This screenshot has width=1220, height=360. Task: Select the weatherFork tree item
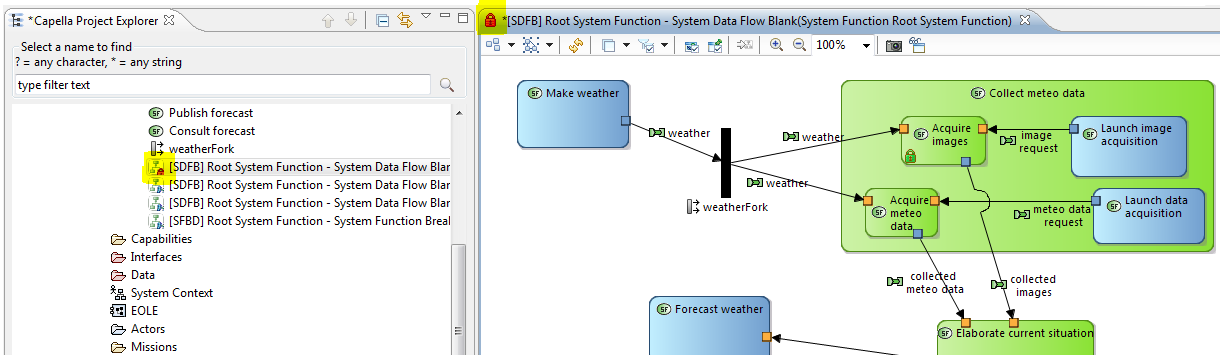[202, 149]
